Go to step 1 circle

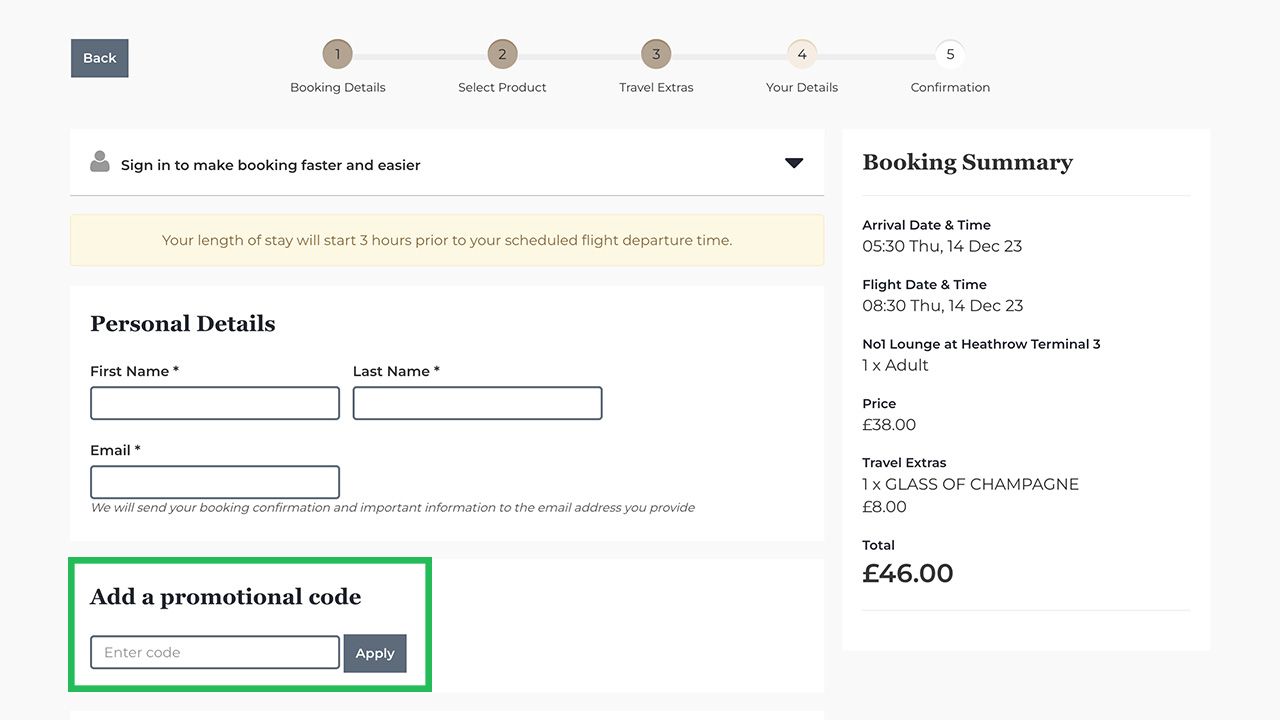tap(337, 55)
